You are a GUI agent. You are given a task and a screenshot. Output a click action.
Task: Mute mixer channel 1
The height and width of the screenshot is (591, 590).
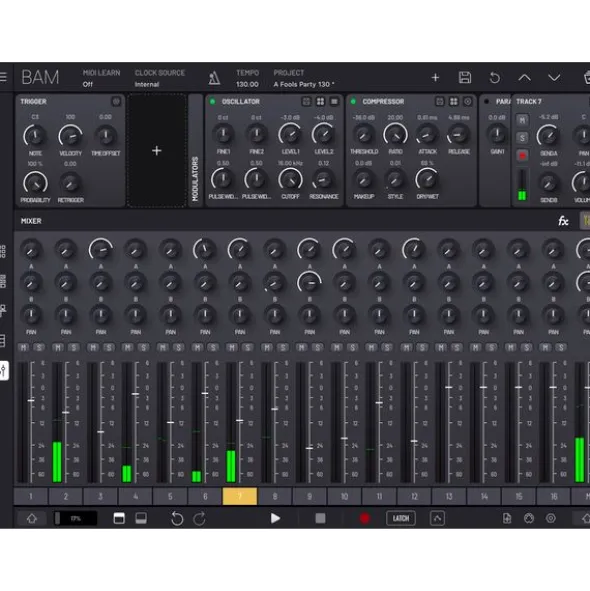(x=23, y=348)
